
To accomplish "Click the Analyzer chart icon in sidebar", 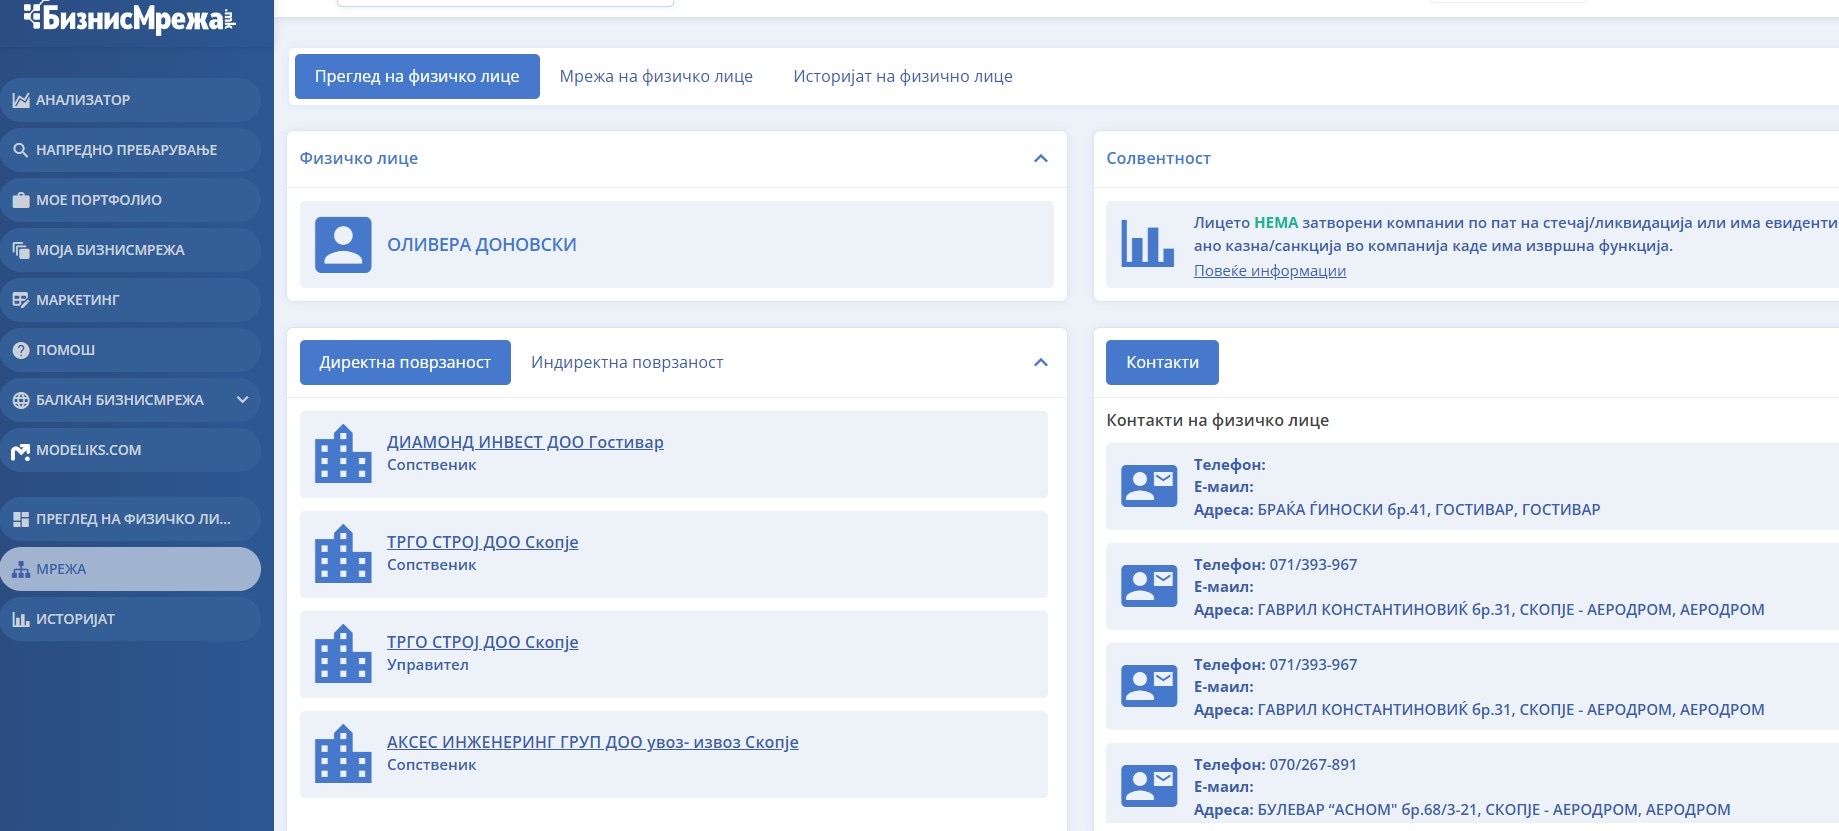I will coord(20,100).
